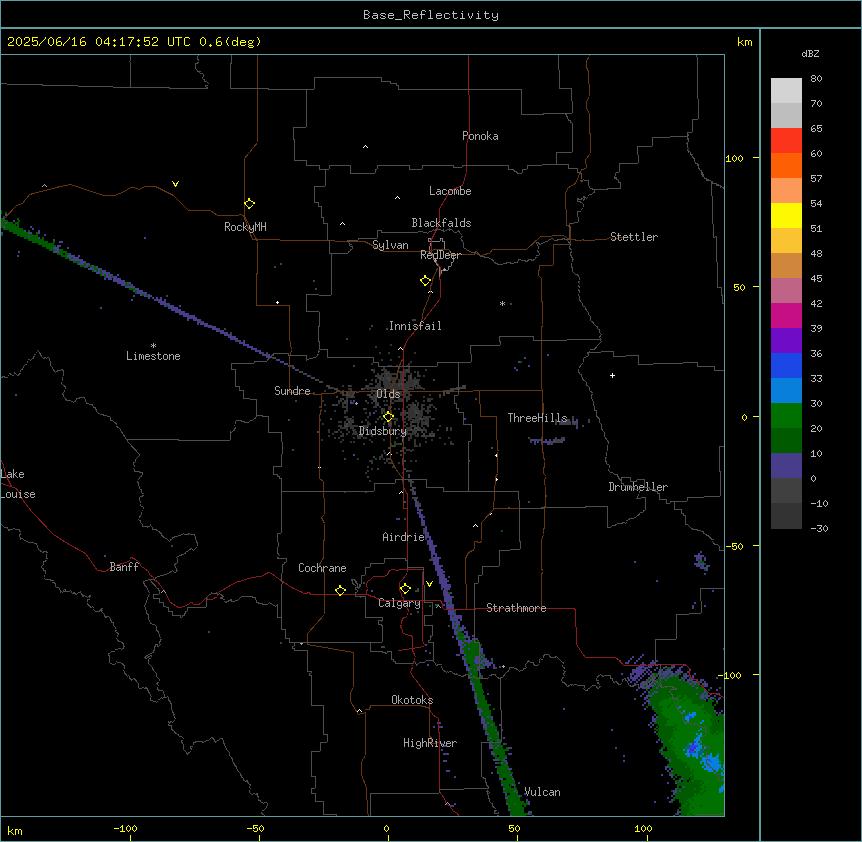
Task: Click the asterisk marker east of Innisfail
Action: point(502,303)
